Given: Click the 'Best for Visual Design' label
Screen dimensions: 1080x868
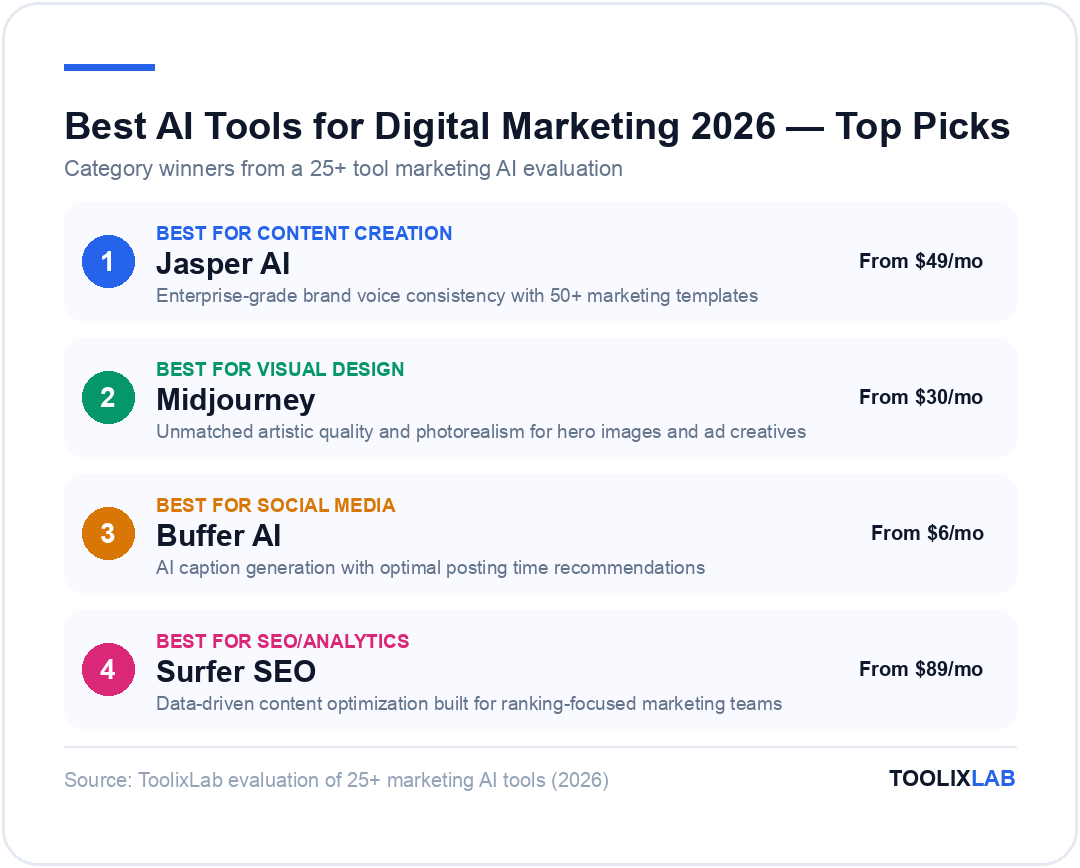Looking at the screenshot, I should pyautogui.click(x=280, y=369).
